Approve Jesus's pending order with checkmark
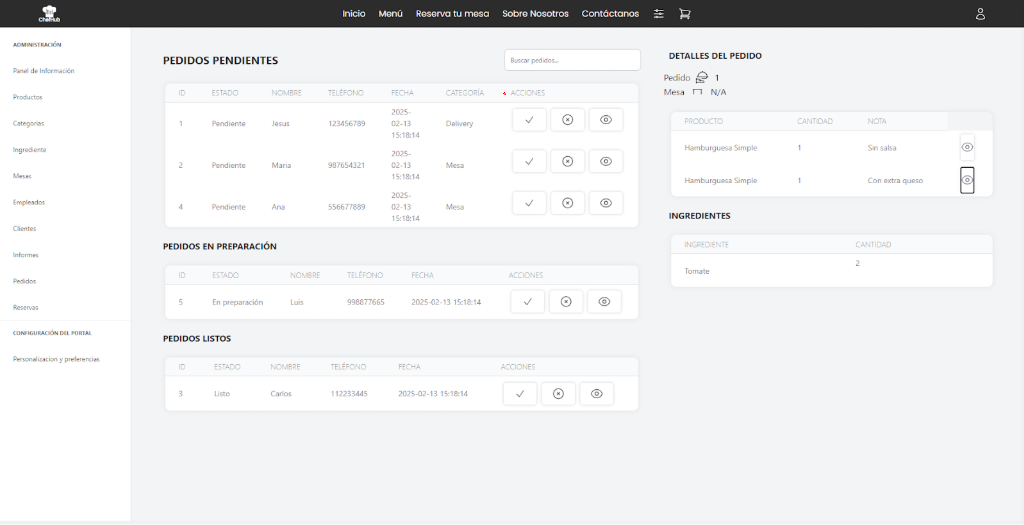The height and width of the screenshot is (525, 1024). 529,120
